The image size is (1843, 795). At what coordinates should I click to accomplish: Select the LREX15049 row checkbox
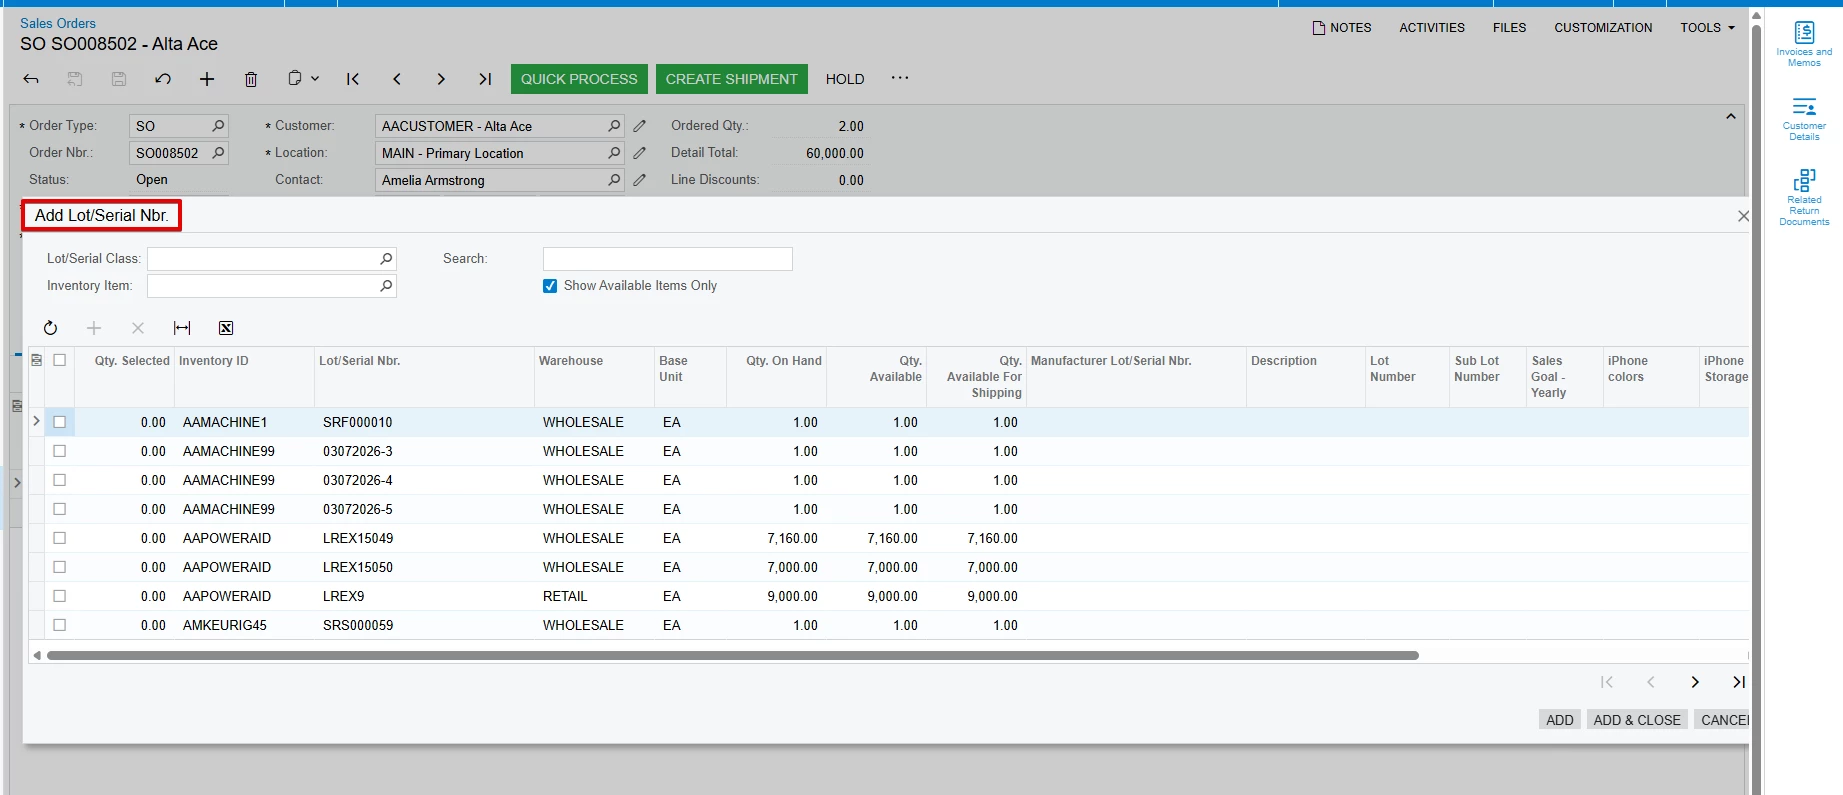[60, 538]
